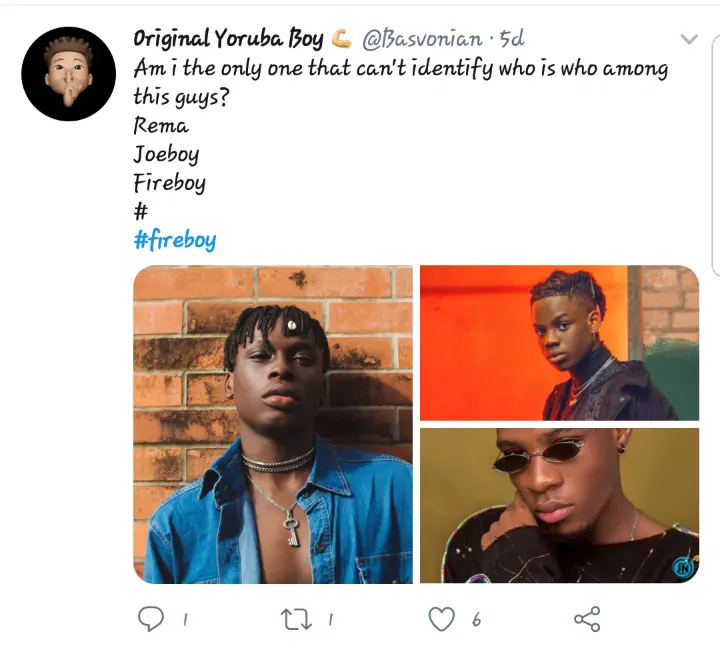Screen dimensions: 720x648
Task: Click the JN watermark logo on bottom photo
Action: (x=683, y=568)
